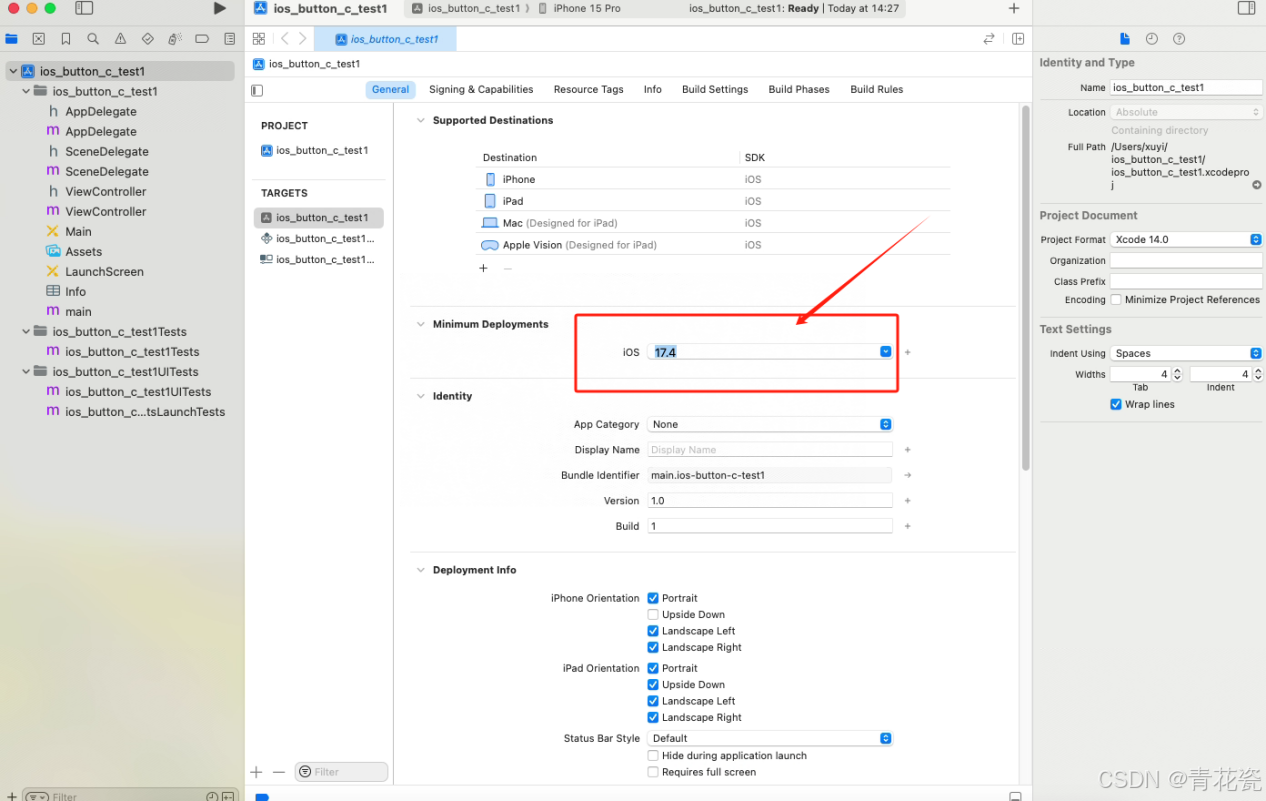Open the Breakpoint navigator
This screenshot has width=1266, height=801.
click(x=202, y=39)
